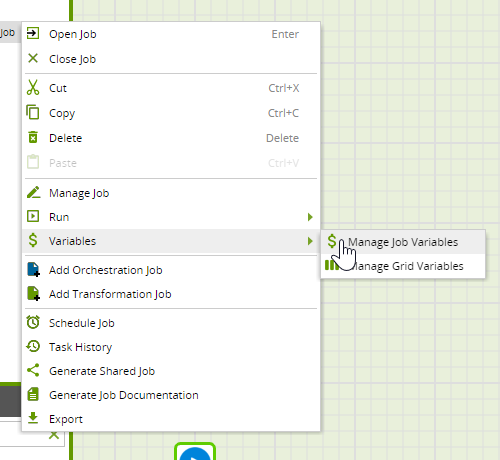Select Open Job from context menu
This screenshot has width=500, height=460.
tap(171, 34)
